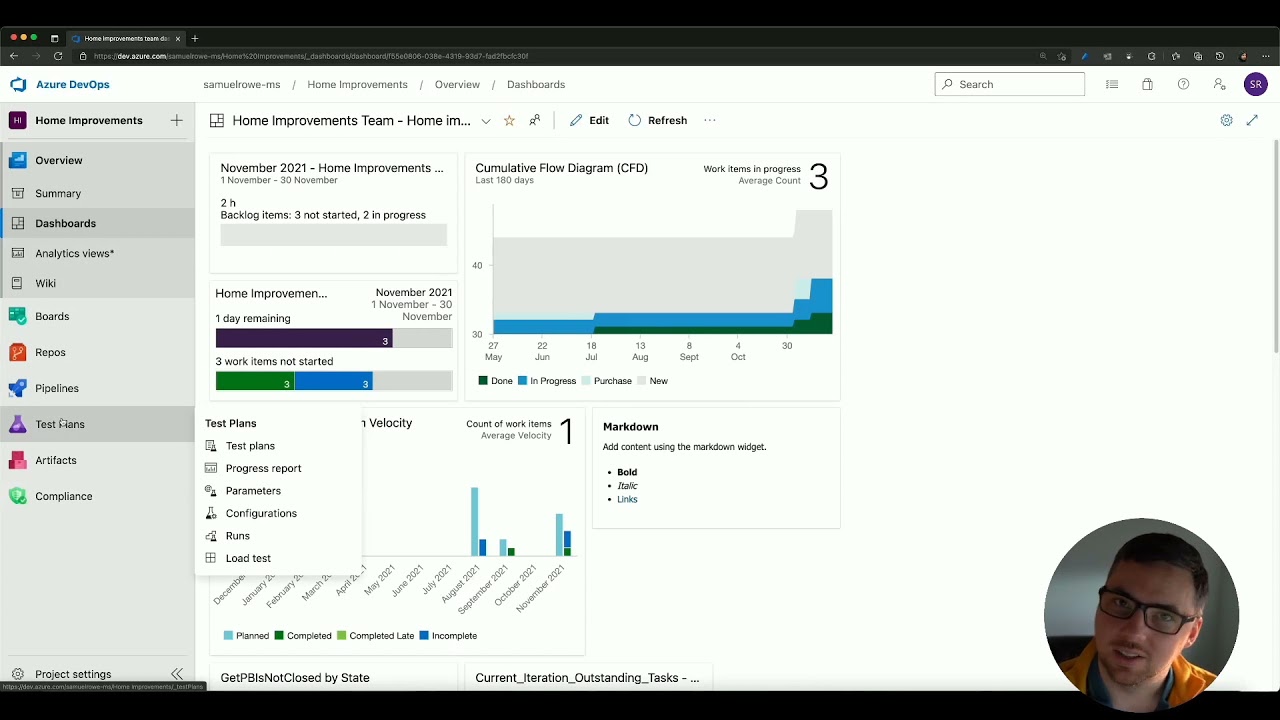Open the SR account avatar
Screen dimensions: 1280x720
click(1255, 84)
